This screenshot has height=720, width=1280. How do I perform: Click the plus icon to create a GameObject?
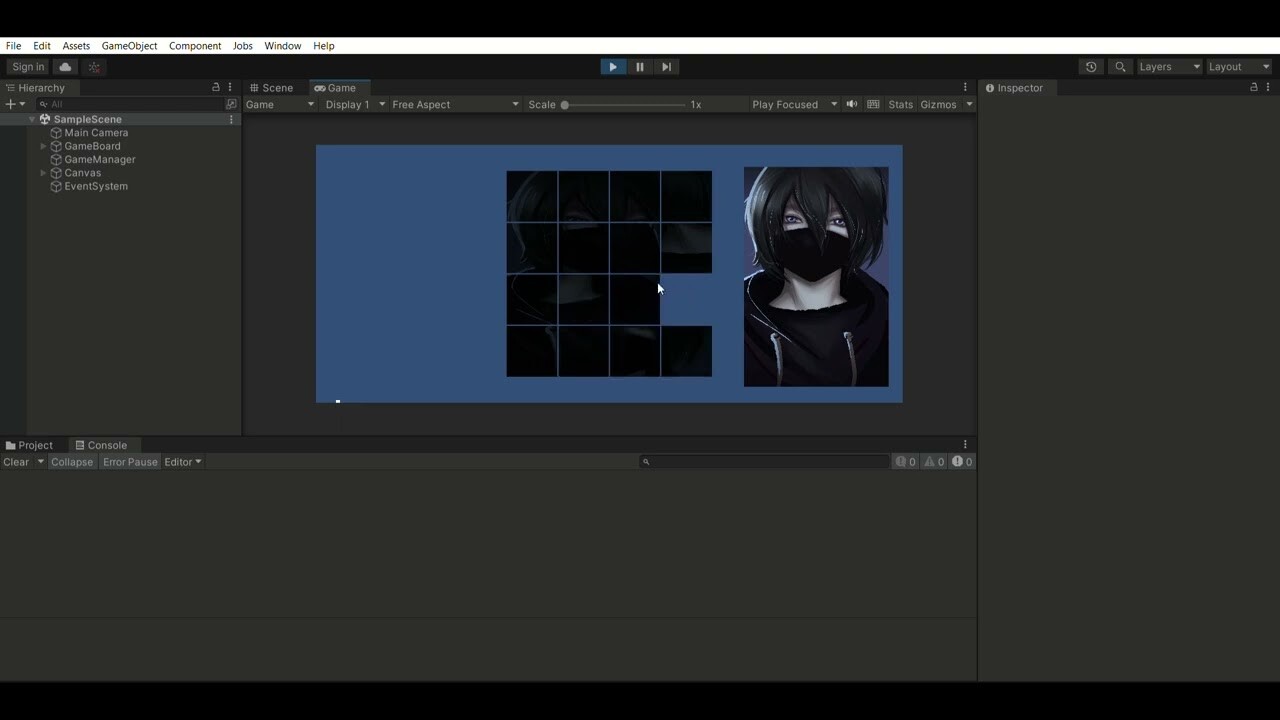coord(9,104)
